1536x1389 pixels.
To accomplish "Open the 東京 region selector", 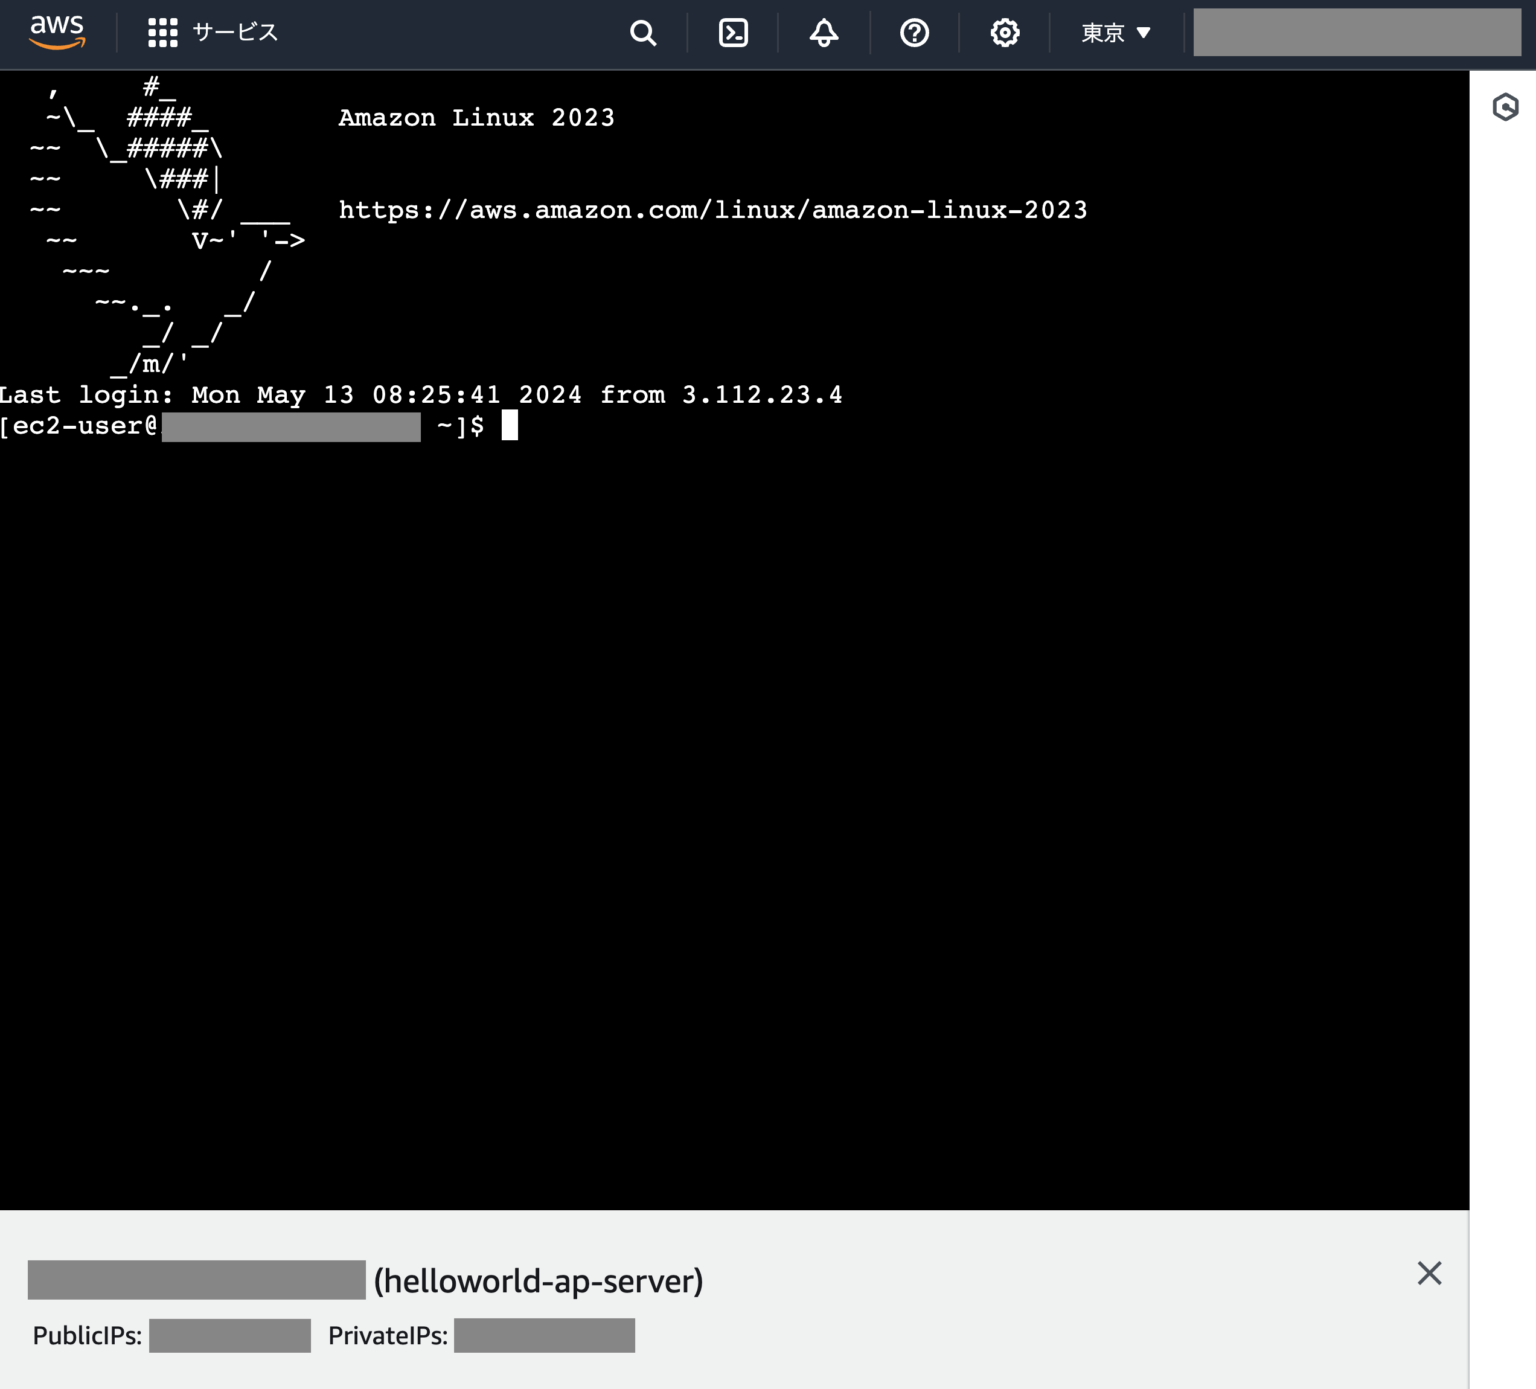I will pos(1103,33).
